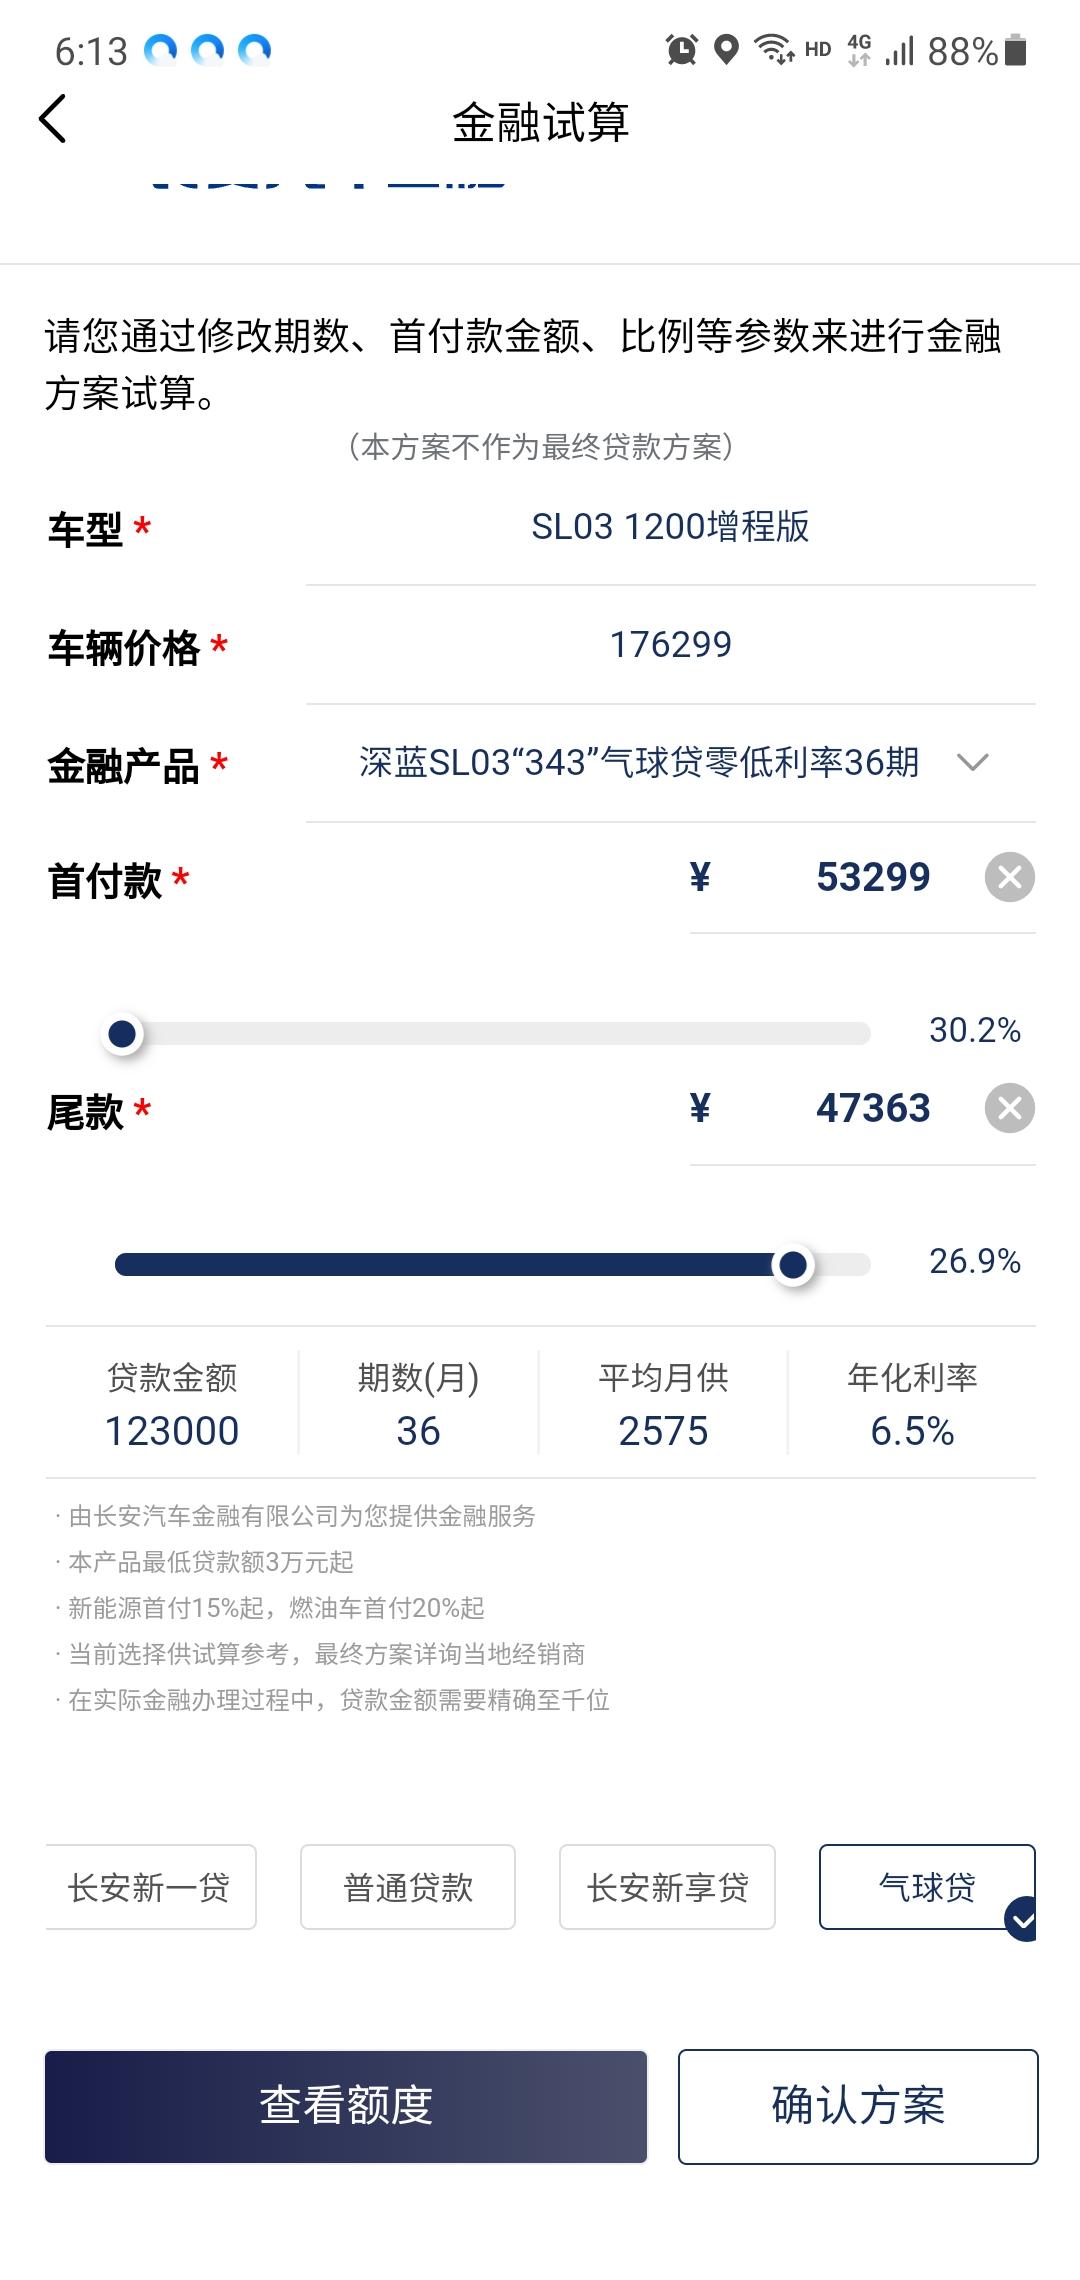Image resolution: width=1080 pixels, height=2280 pixels.
Task: Tap the vehicle price field 176299
Action: (x=670, y=645)
